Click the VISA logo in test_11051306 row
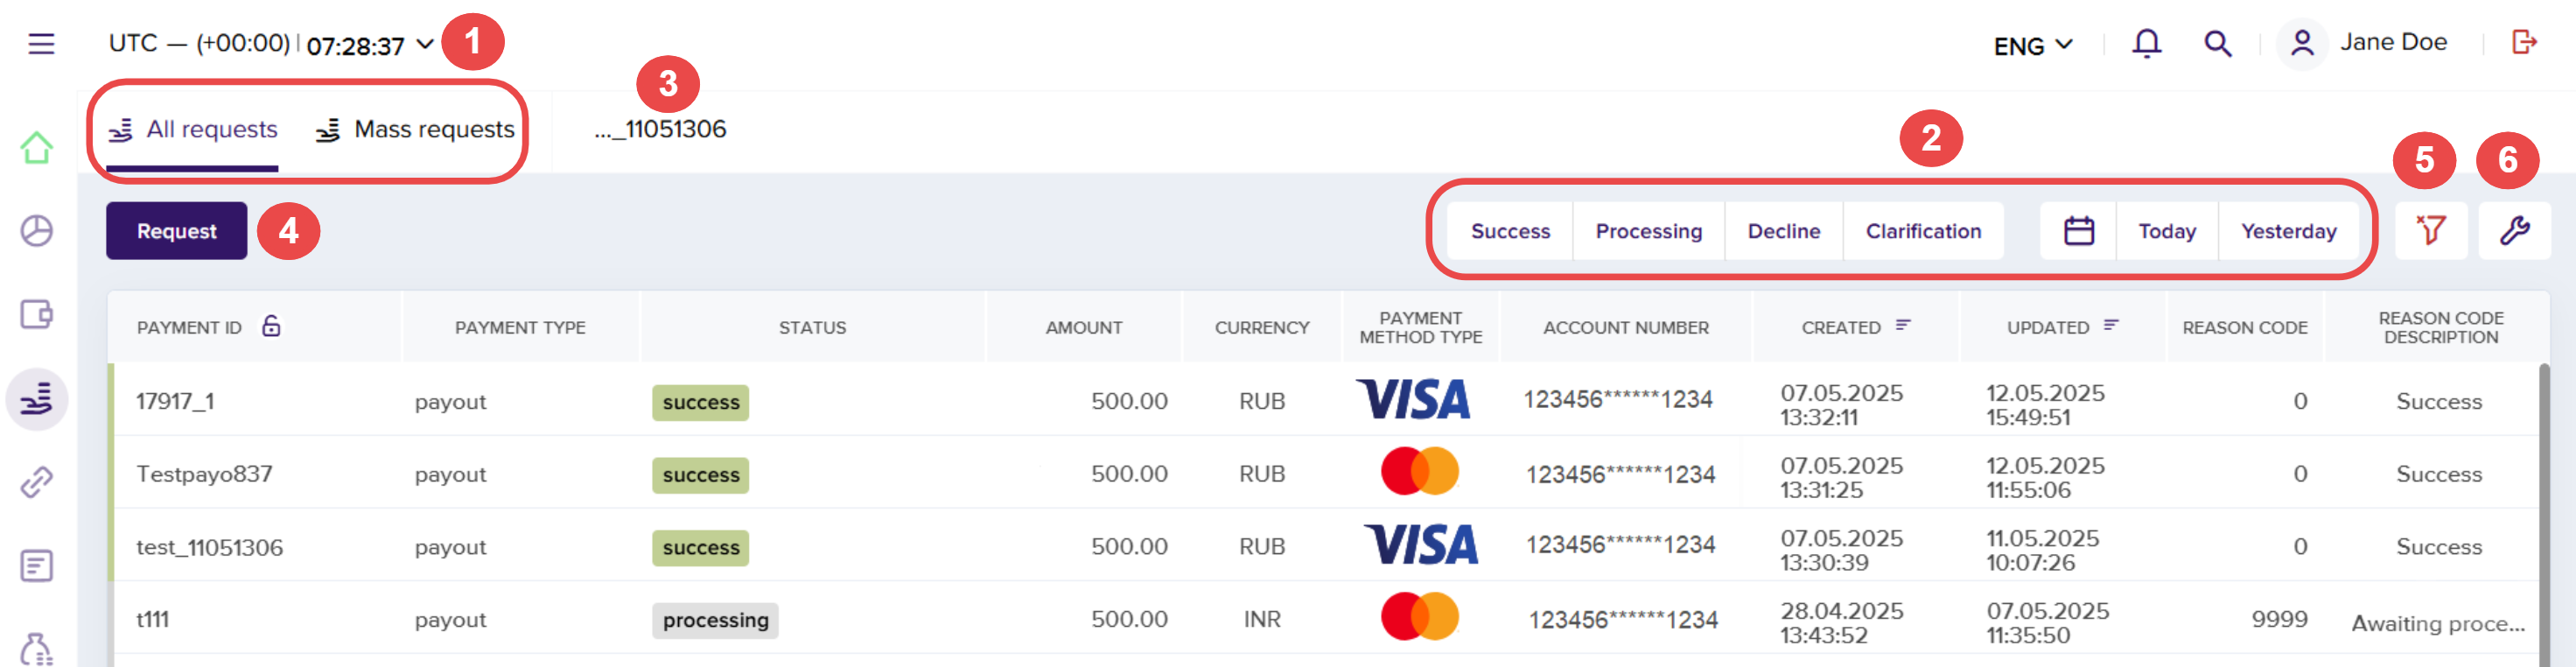This screenshot has height=667, width=2576. click(1421, 545)
